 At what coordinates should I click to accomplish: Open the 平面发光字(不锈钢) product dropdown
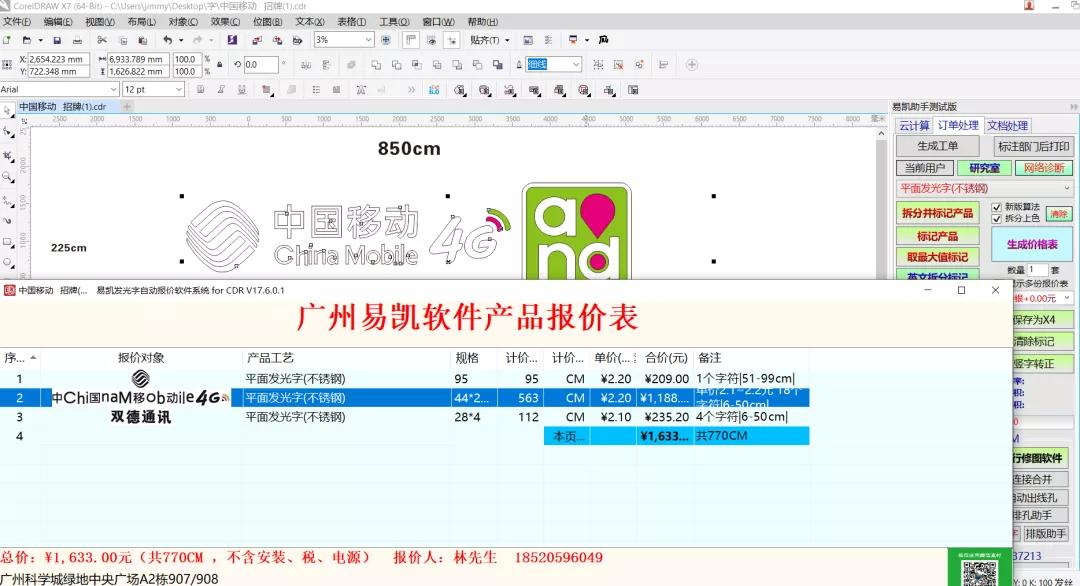(x=1064, y=187)
